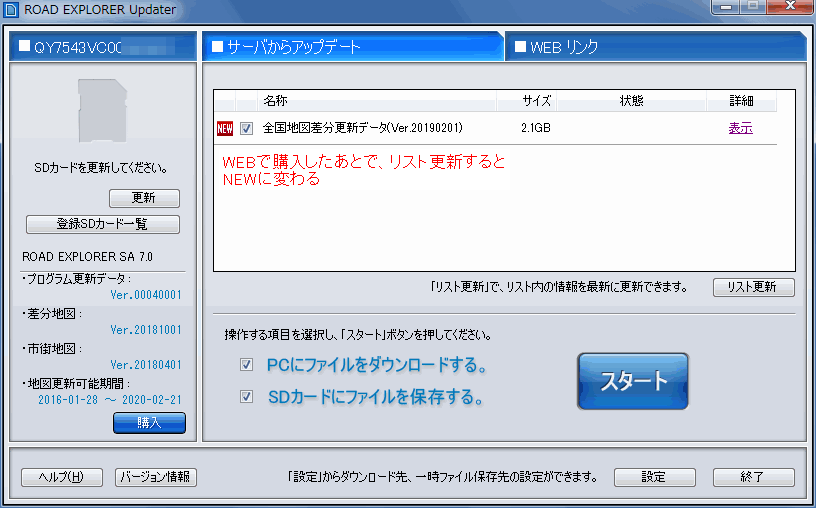
Task: Click the 状態 column header
Action: (631, 101)
